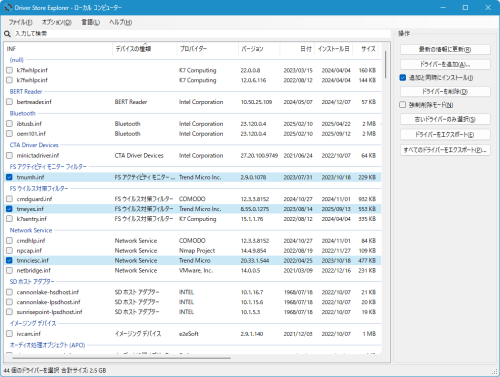Sort by the サイズ column header

[367, 49]
